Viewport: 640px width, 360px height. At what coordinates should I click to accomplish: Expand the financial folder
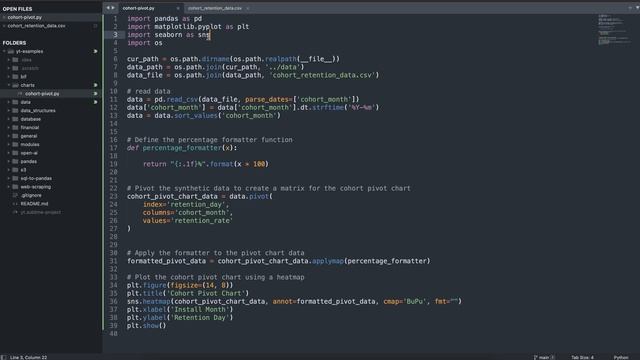click(x=9, y=127)
